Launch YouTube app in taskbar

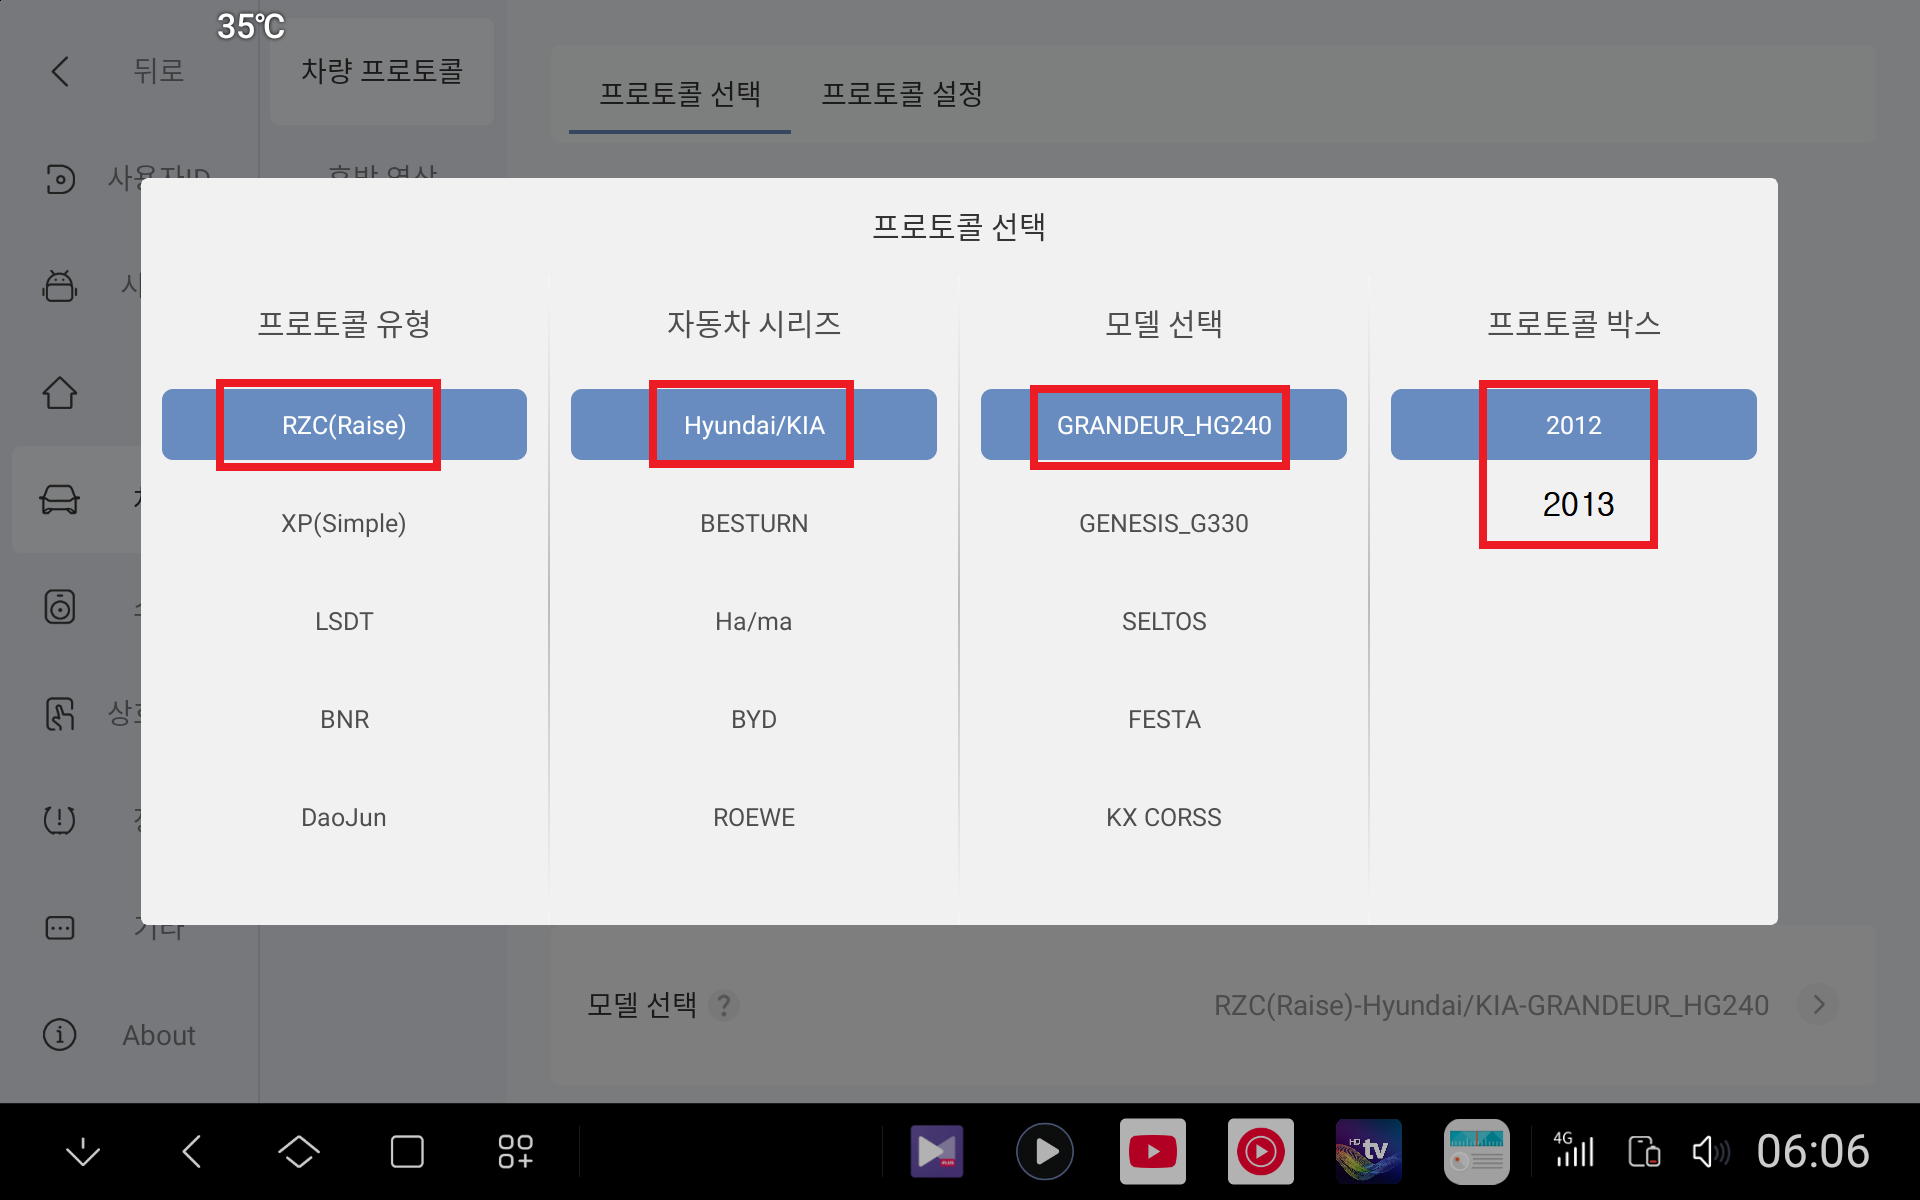(x=1153, y=1152)
